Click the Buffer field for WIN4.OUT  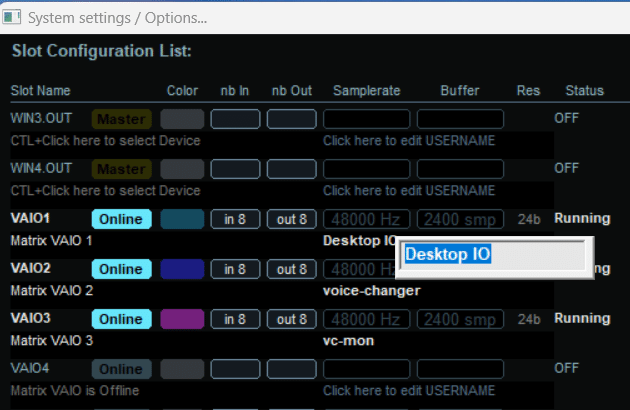(x=460, y=169)
